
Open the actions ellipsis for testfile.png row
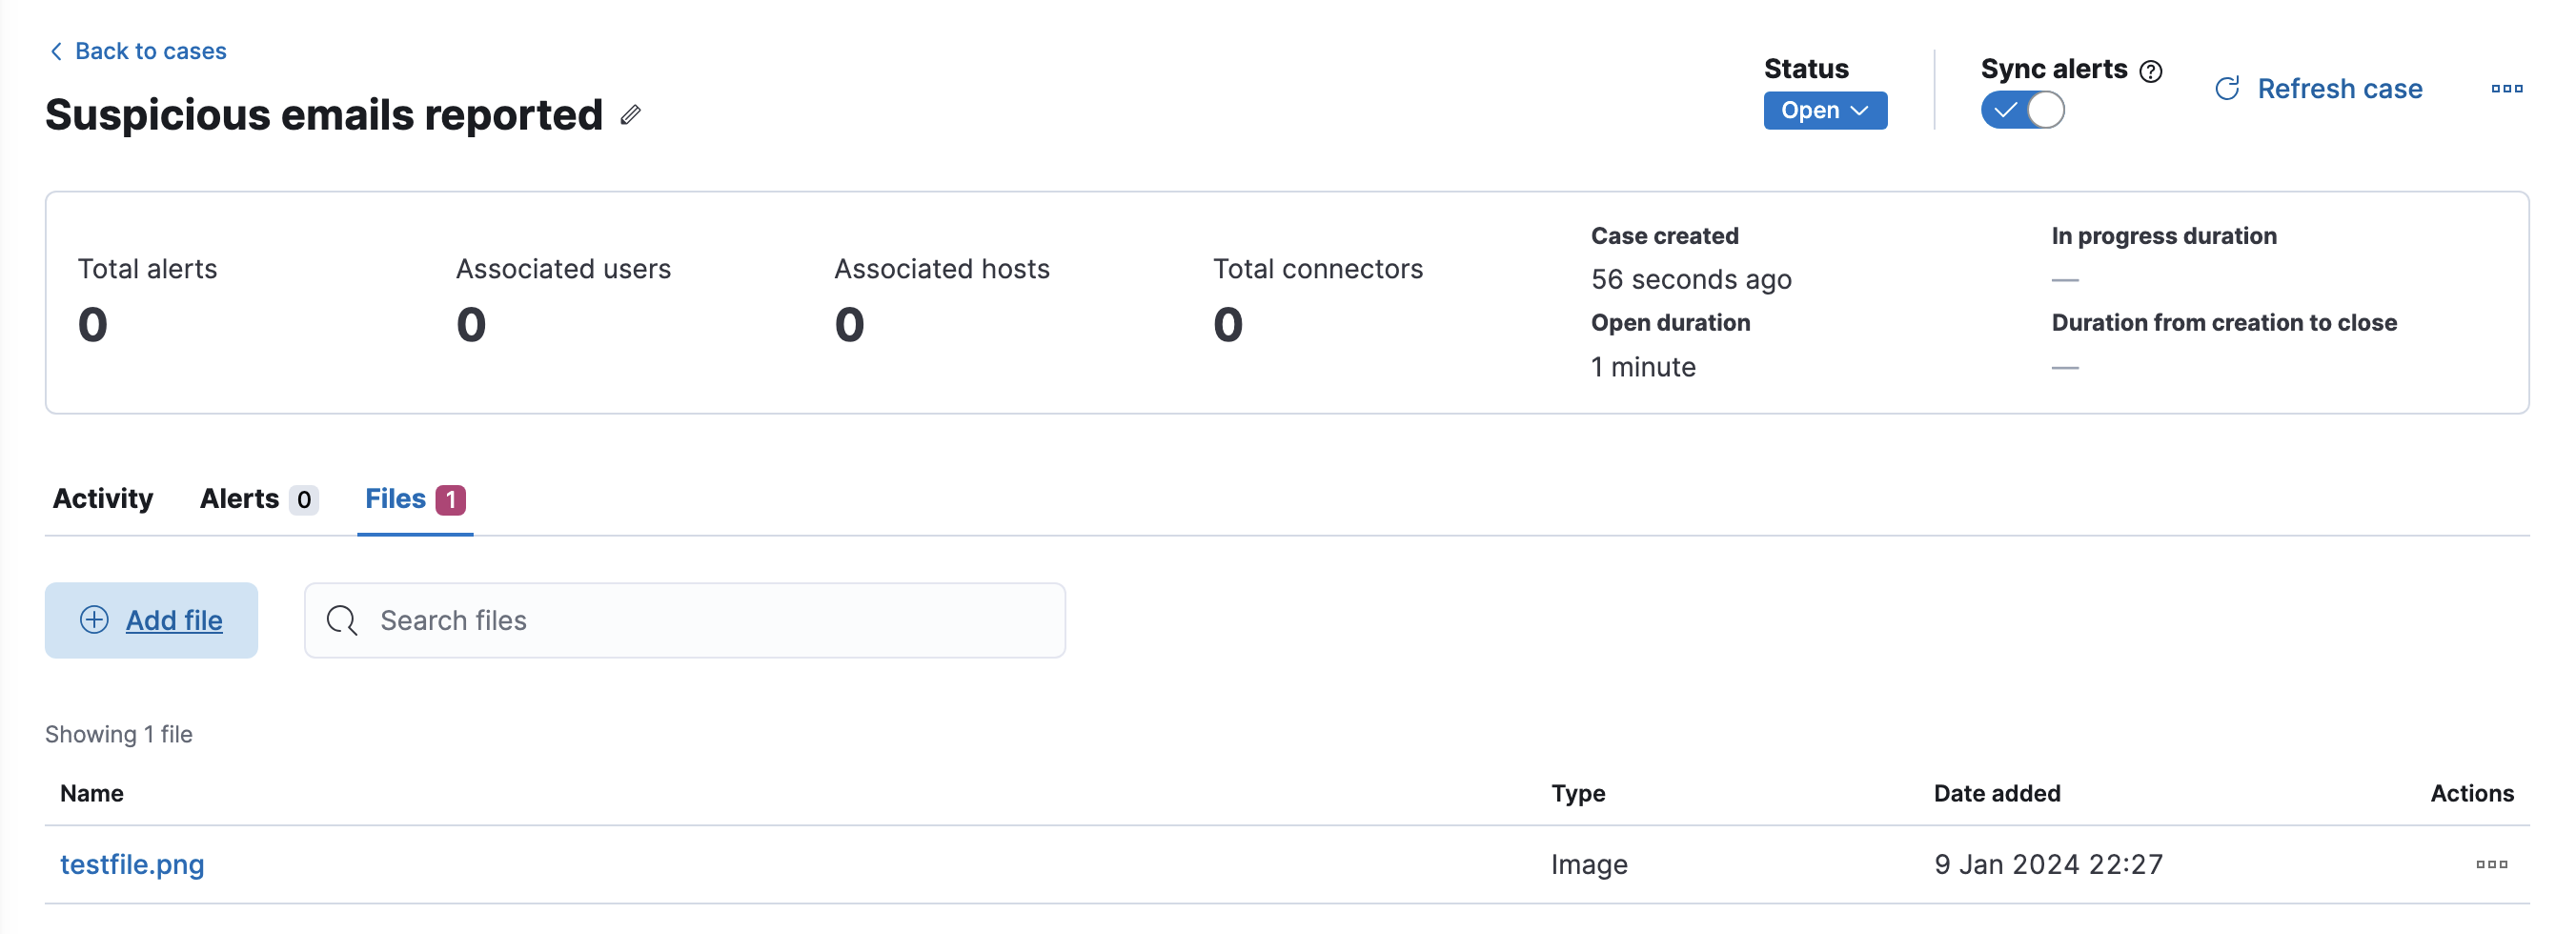click(2491, 864)
